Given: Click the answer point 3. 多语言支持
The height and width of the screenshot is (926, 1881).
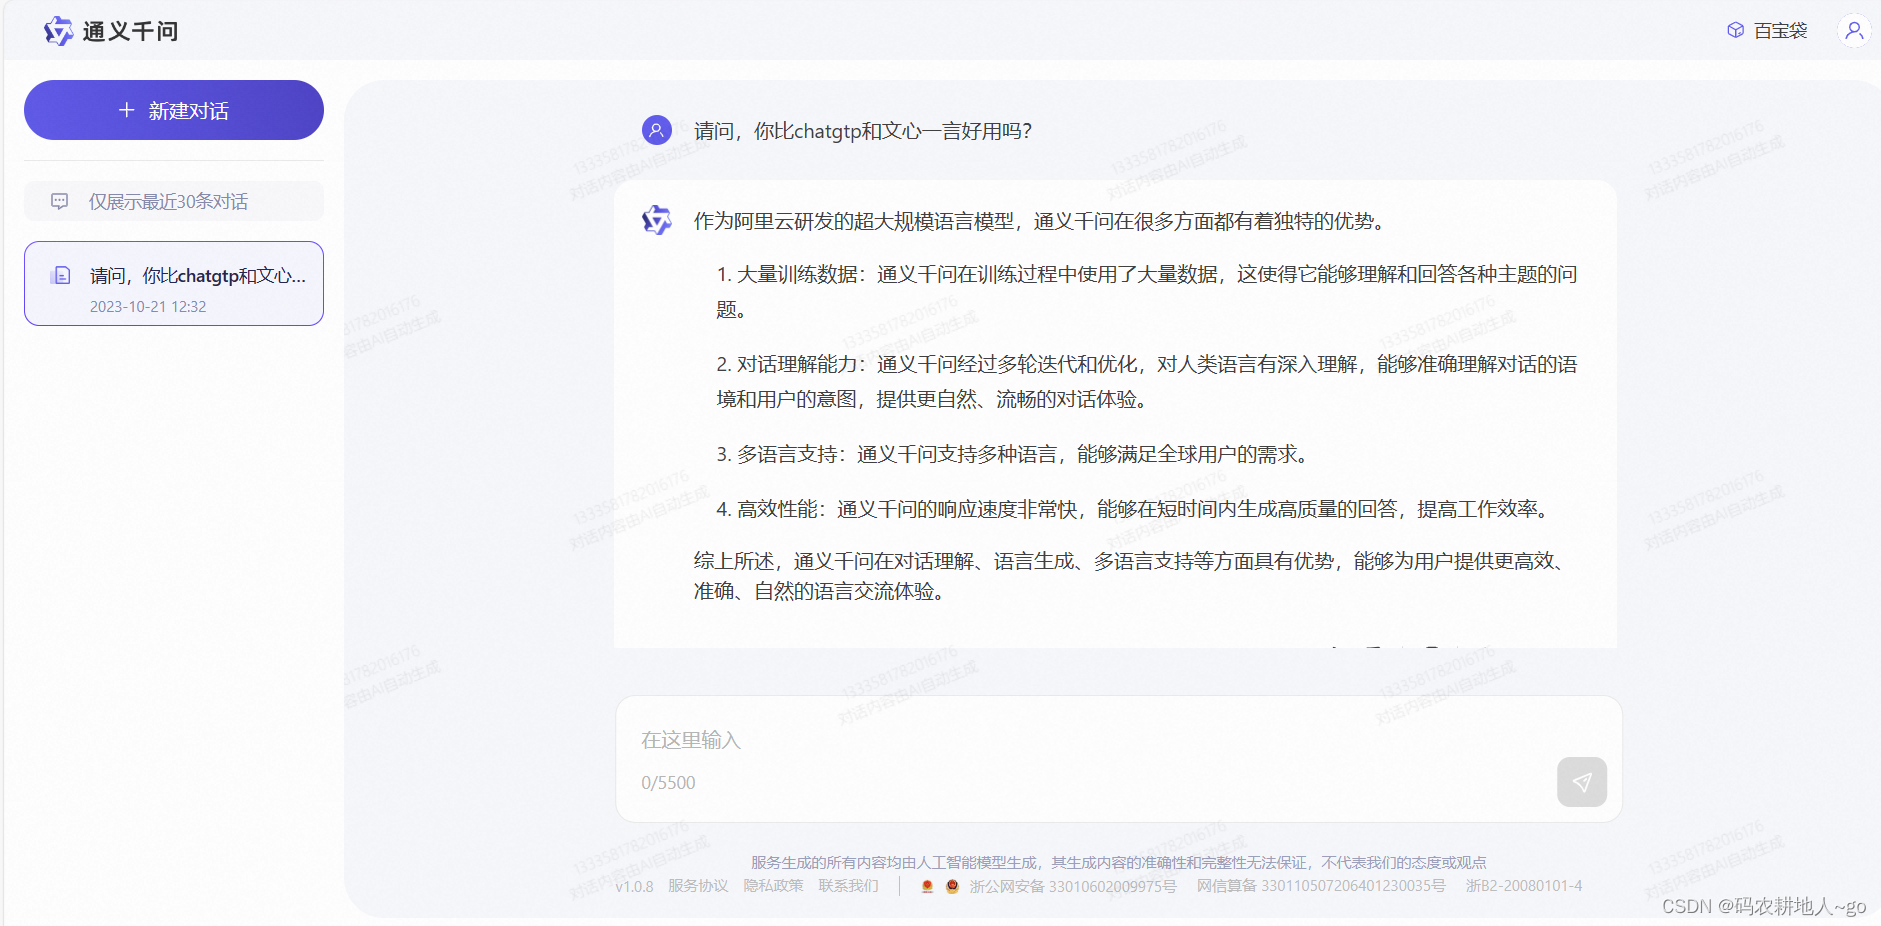Looking at the screenshot, I should pos(1012,454).
